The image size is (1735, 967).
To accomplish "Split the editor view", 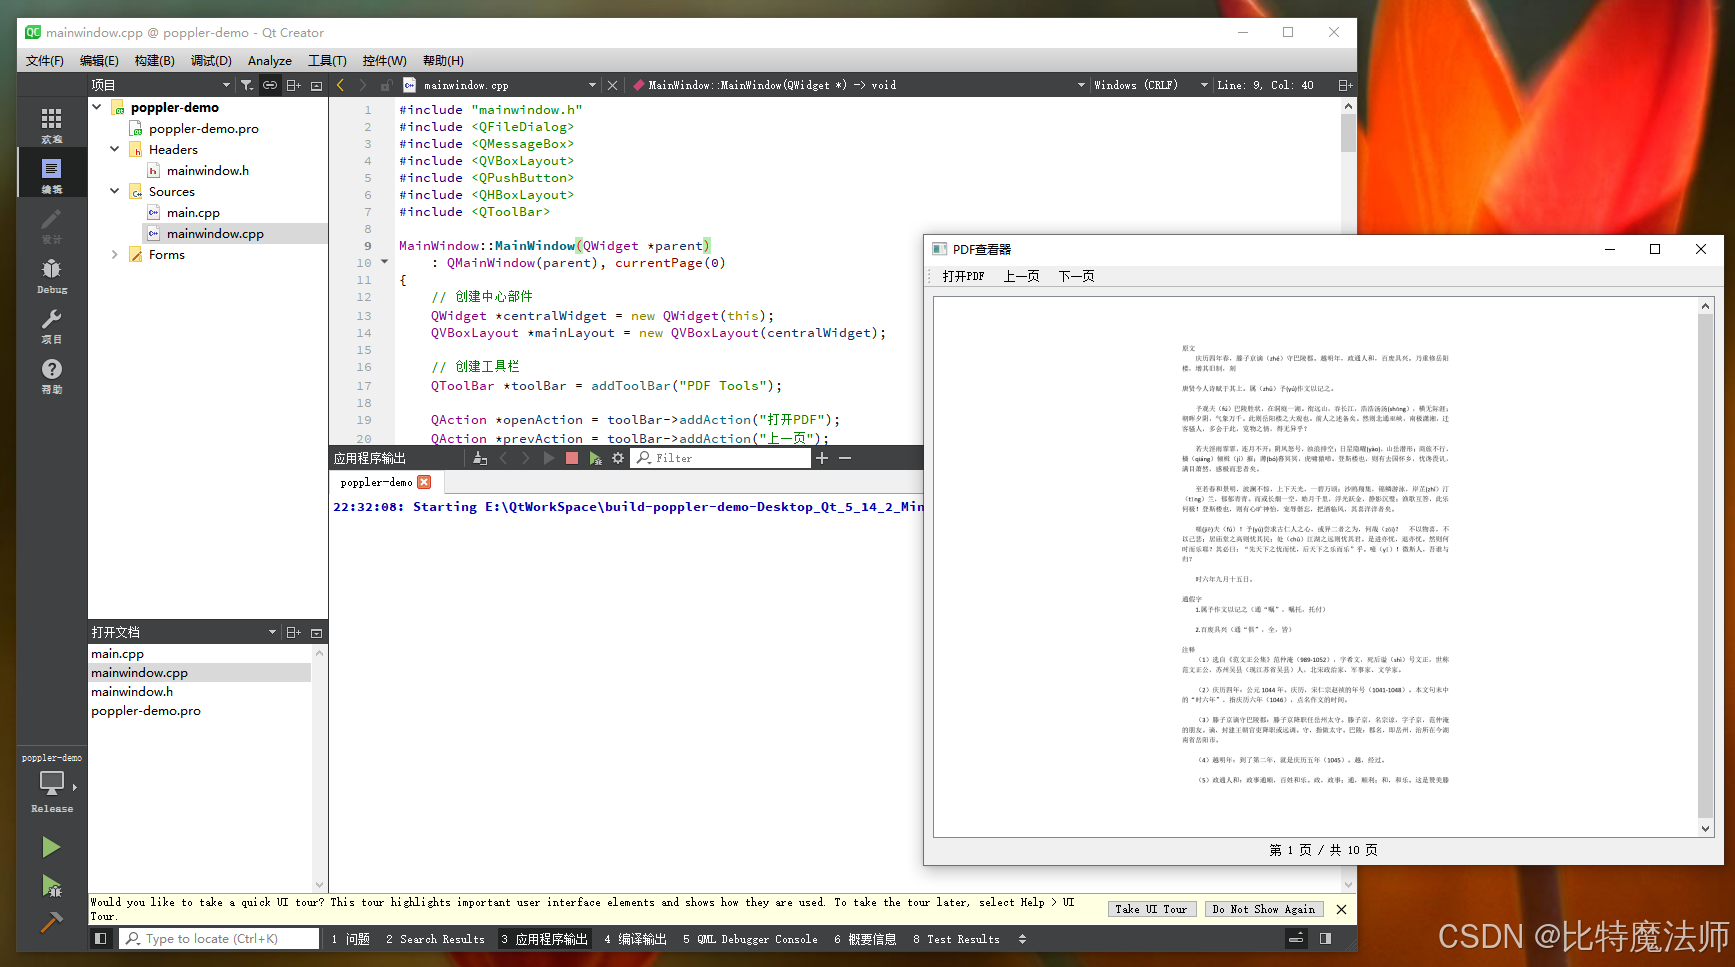I will (x=1345, y=85).
